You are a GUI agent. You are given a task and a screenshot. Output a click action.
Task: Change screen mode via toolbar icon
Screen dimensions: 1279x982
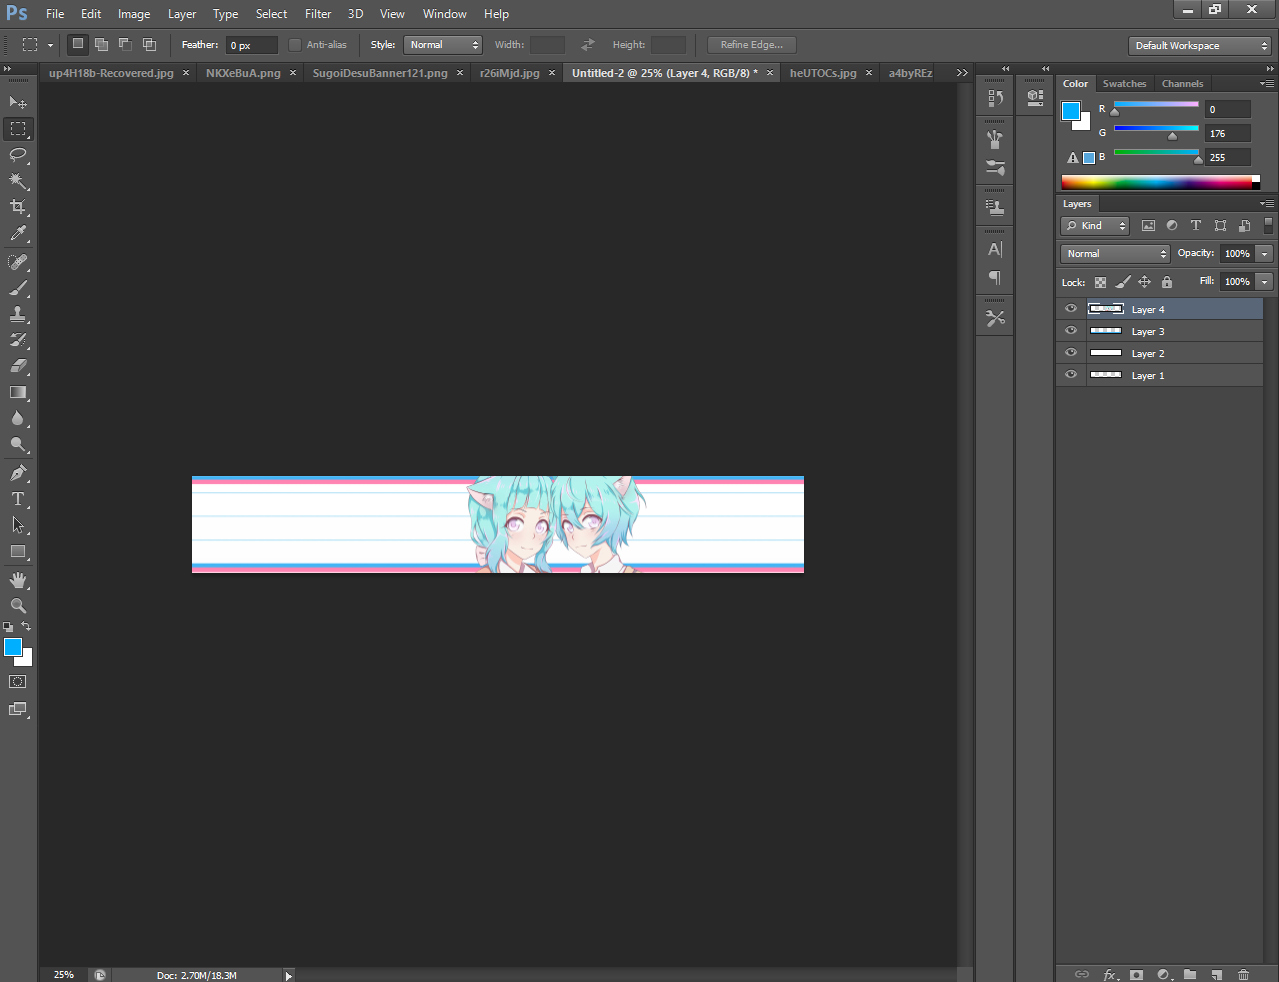tap(18, 709)
